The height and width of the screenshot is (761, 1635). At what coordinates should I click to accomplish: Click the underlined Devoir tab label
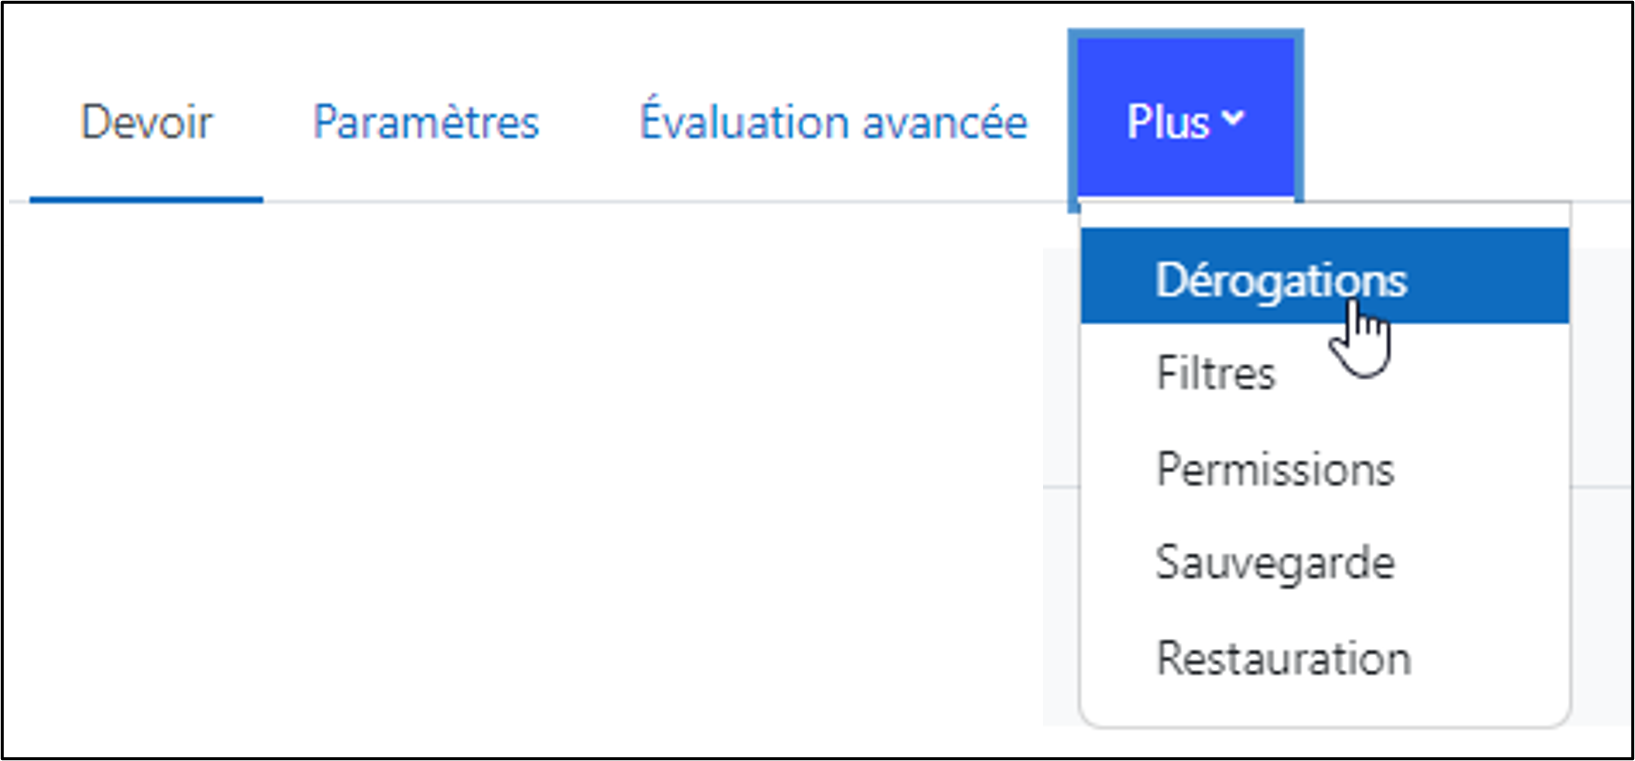point(146,123)
